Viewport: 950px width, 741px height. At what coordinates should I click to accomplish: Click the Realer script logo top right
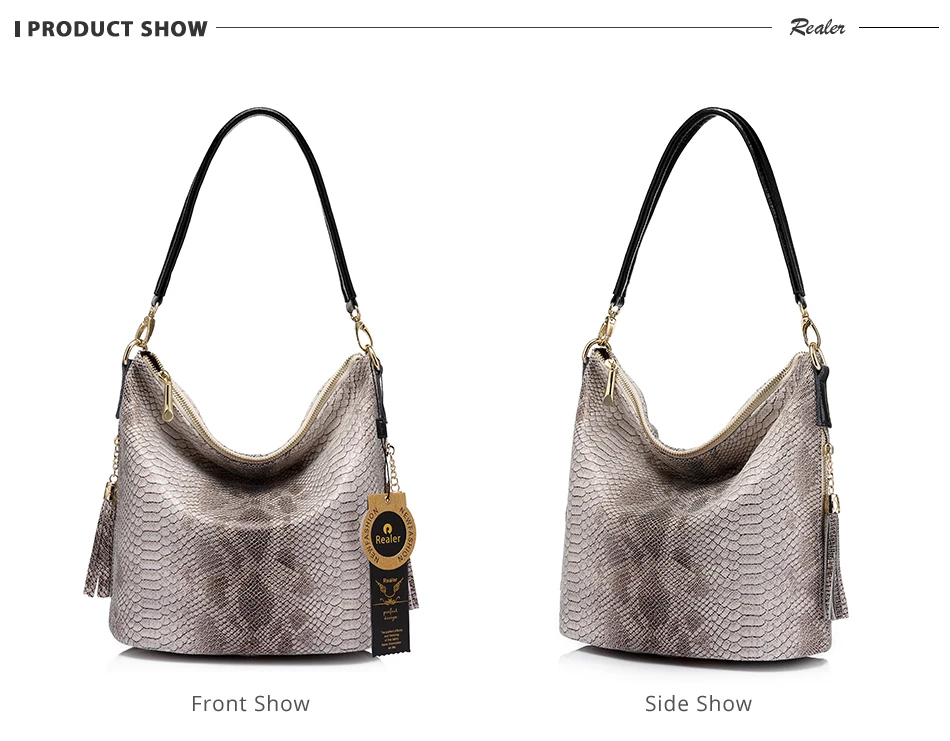(816, 27)
